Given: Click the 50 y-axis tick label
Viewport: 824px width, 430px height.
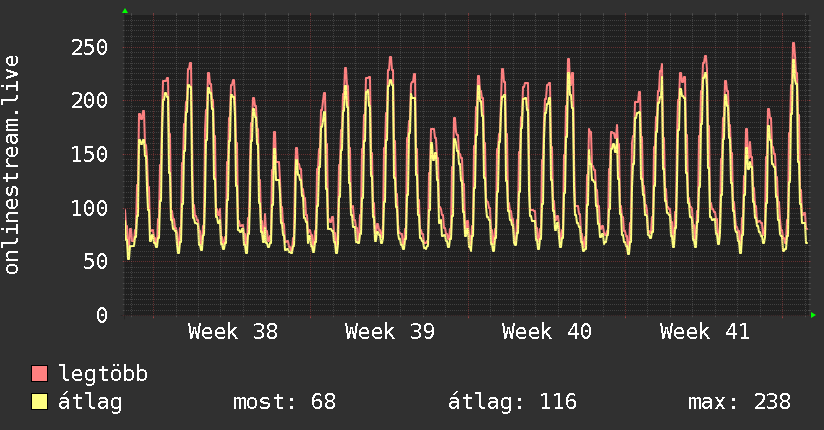Looking at the screenshot, I should (96, 261).
